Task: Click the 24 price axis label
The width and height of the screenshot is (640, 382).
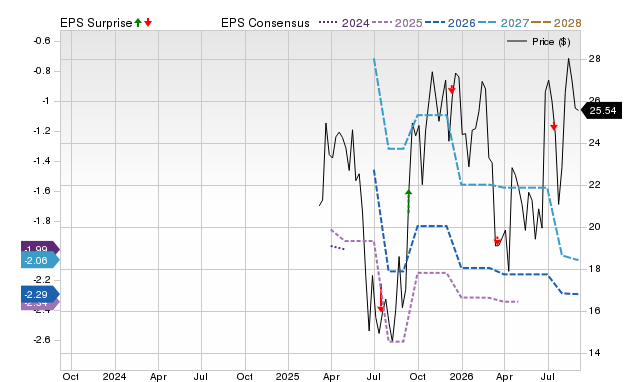Action: (594, 143)
